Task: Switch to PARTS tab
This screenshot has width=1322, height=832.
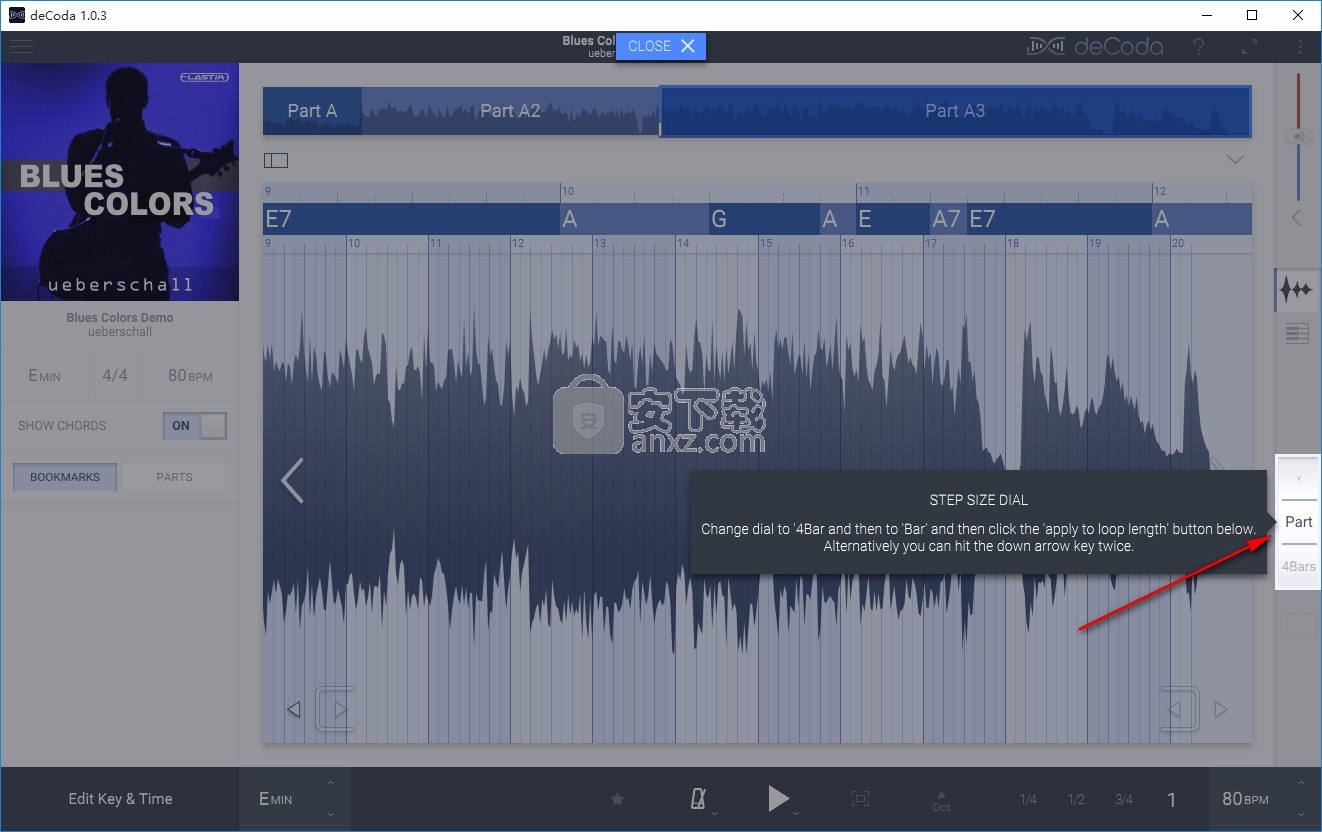Action: (174, 477)
